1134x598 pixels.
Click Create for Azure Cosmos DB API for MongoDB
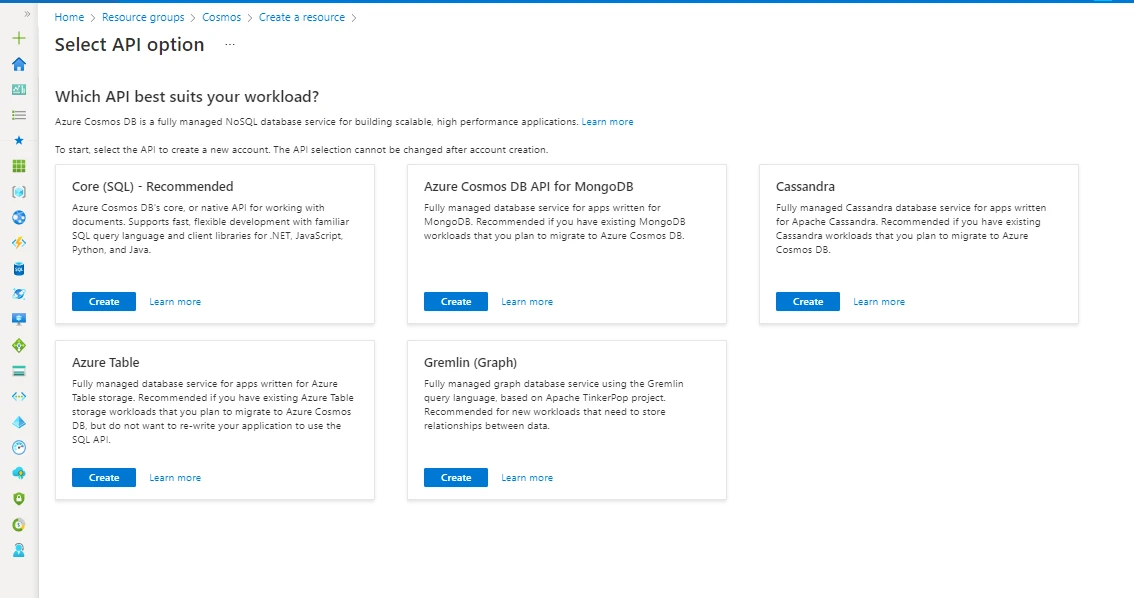click(455, 301)
